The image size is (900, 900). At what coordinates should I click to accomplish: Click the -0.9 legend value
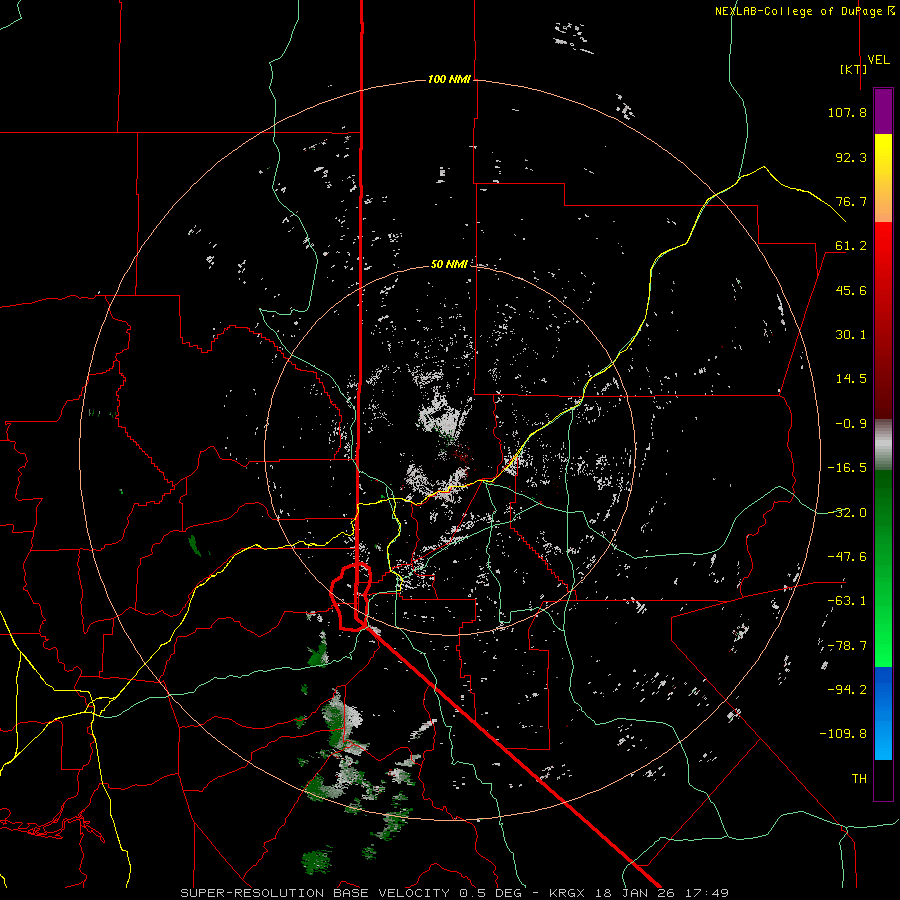(851, 424)
